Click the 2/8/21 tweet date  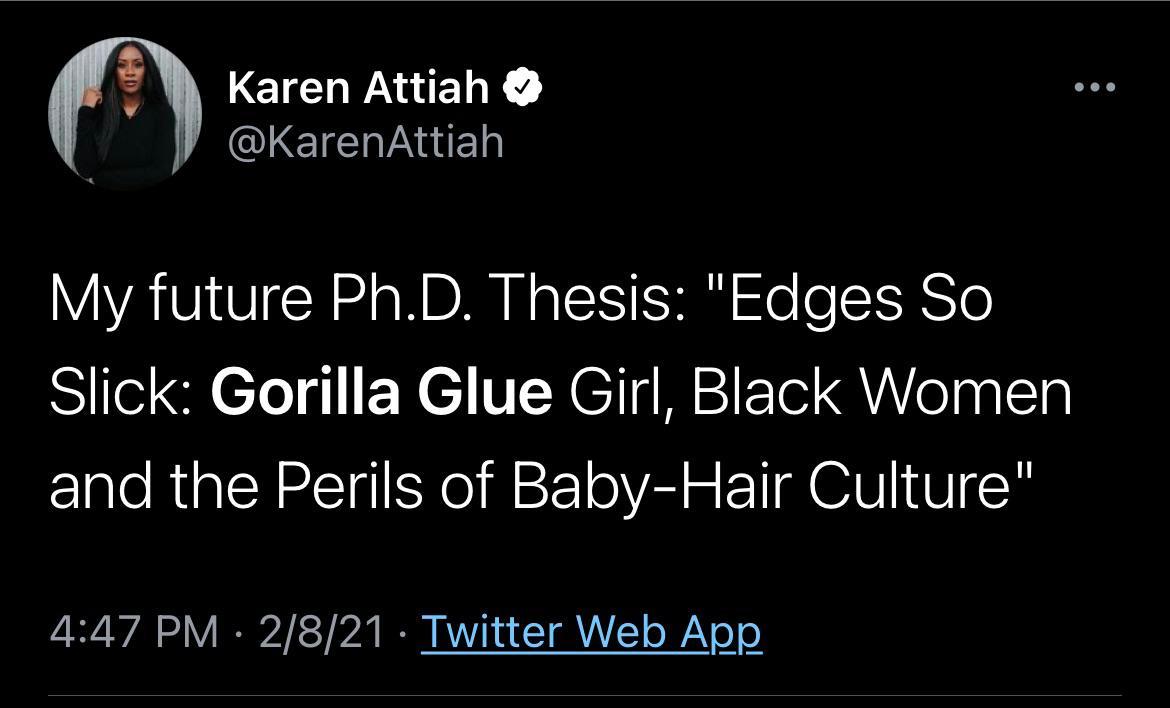[320, 631]
